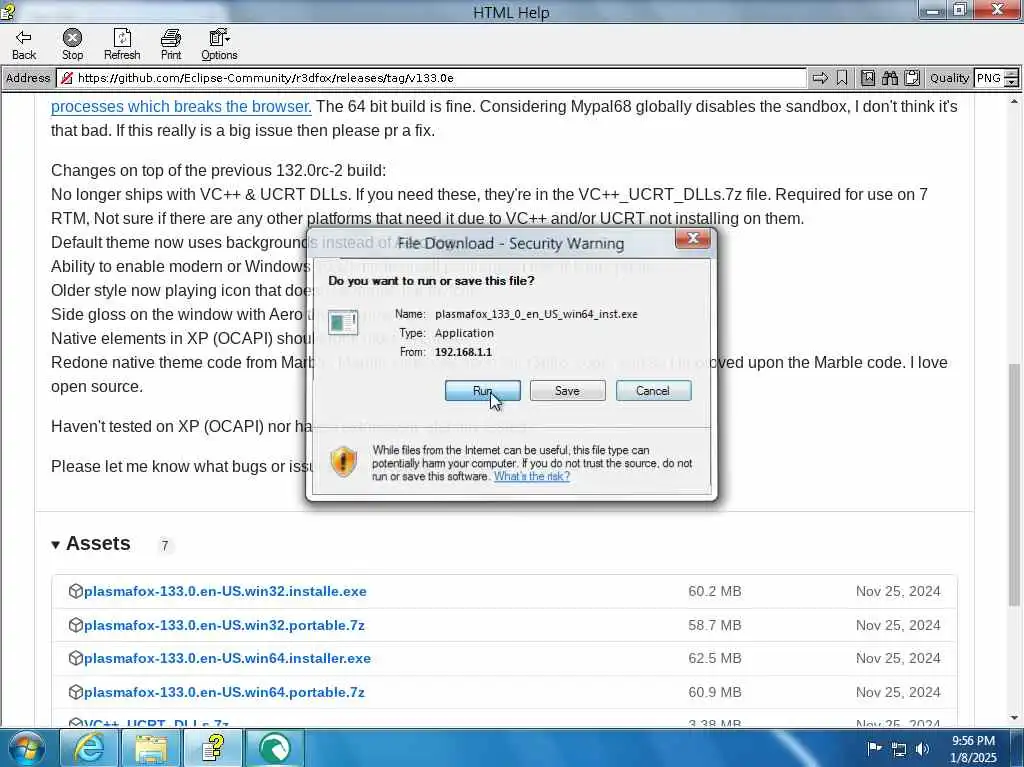1024x767 pixels.
Task: Click the package icon beside win32.installe.exe
Action: point(75,591)
